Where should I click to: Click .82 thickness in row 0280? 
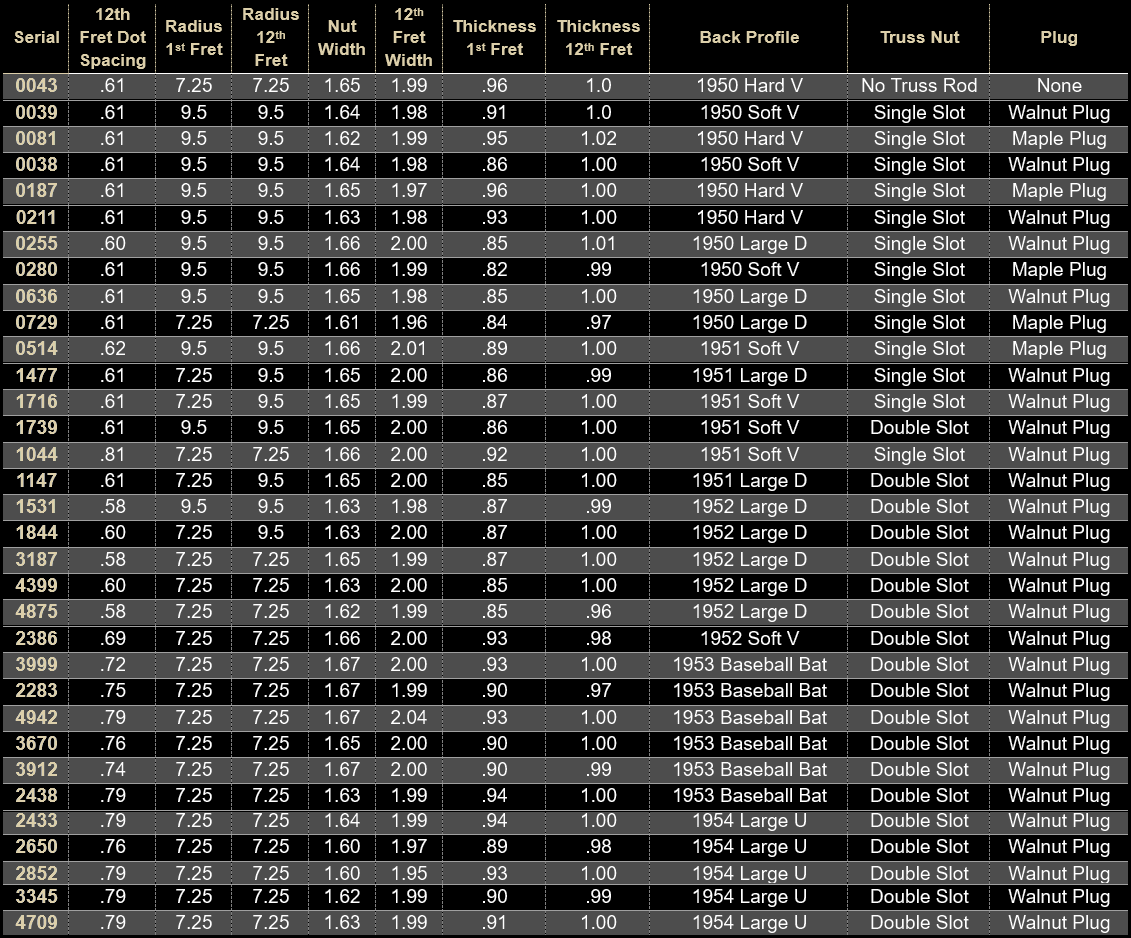tap(495, 270)
